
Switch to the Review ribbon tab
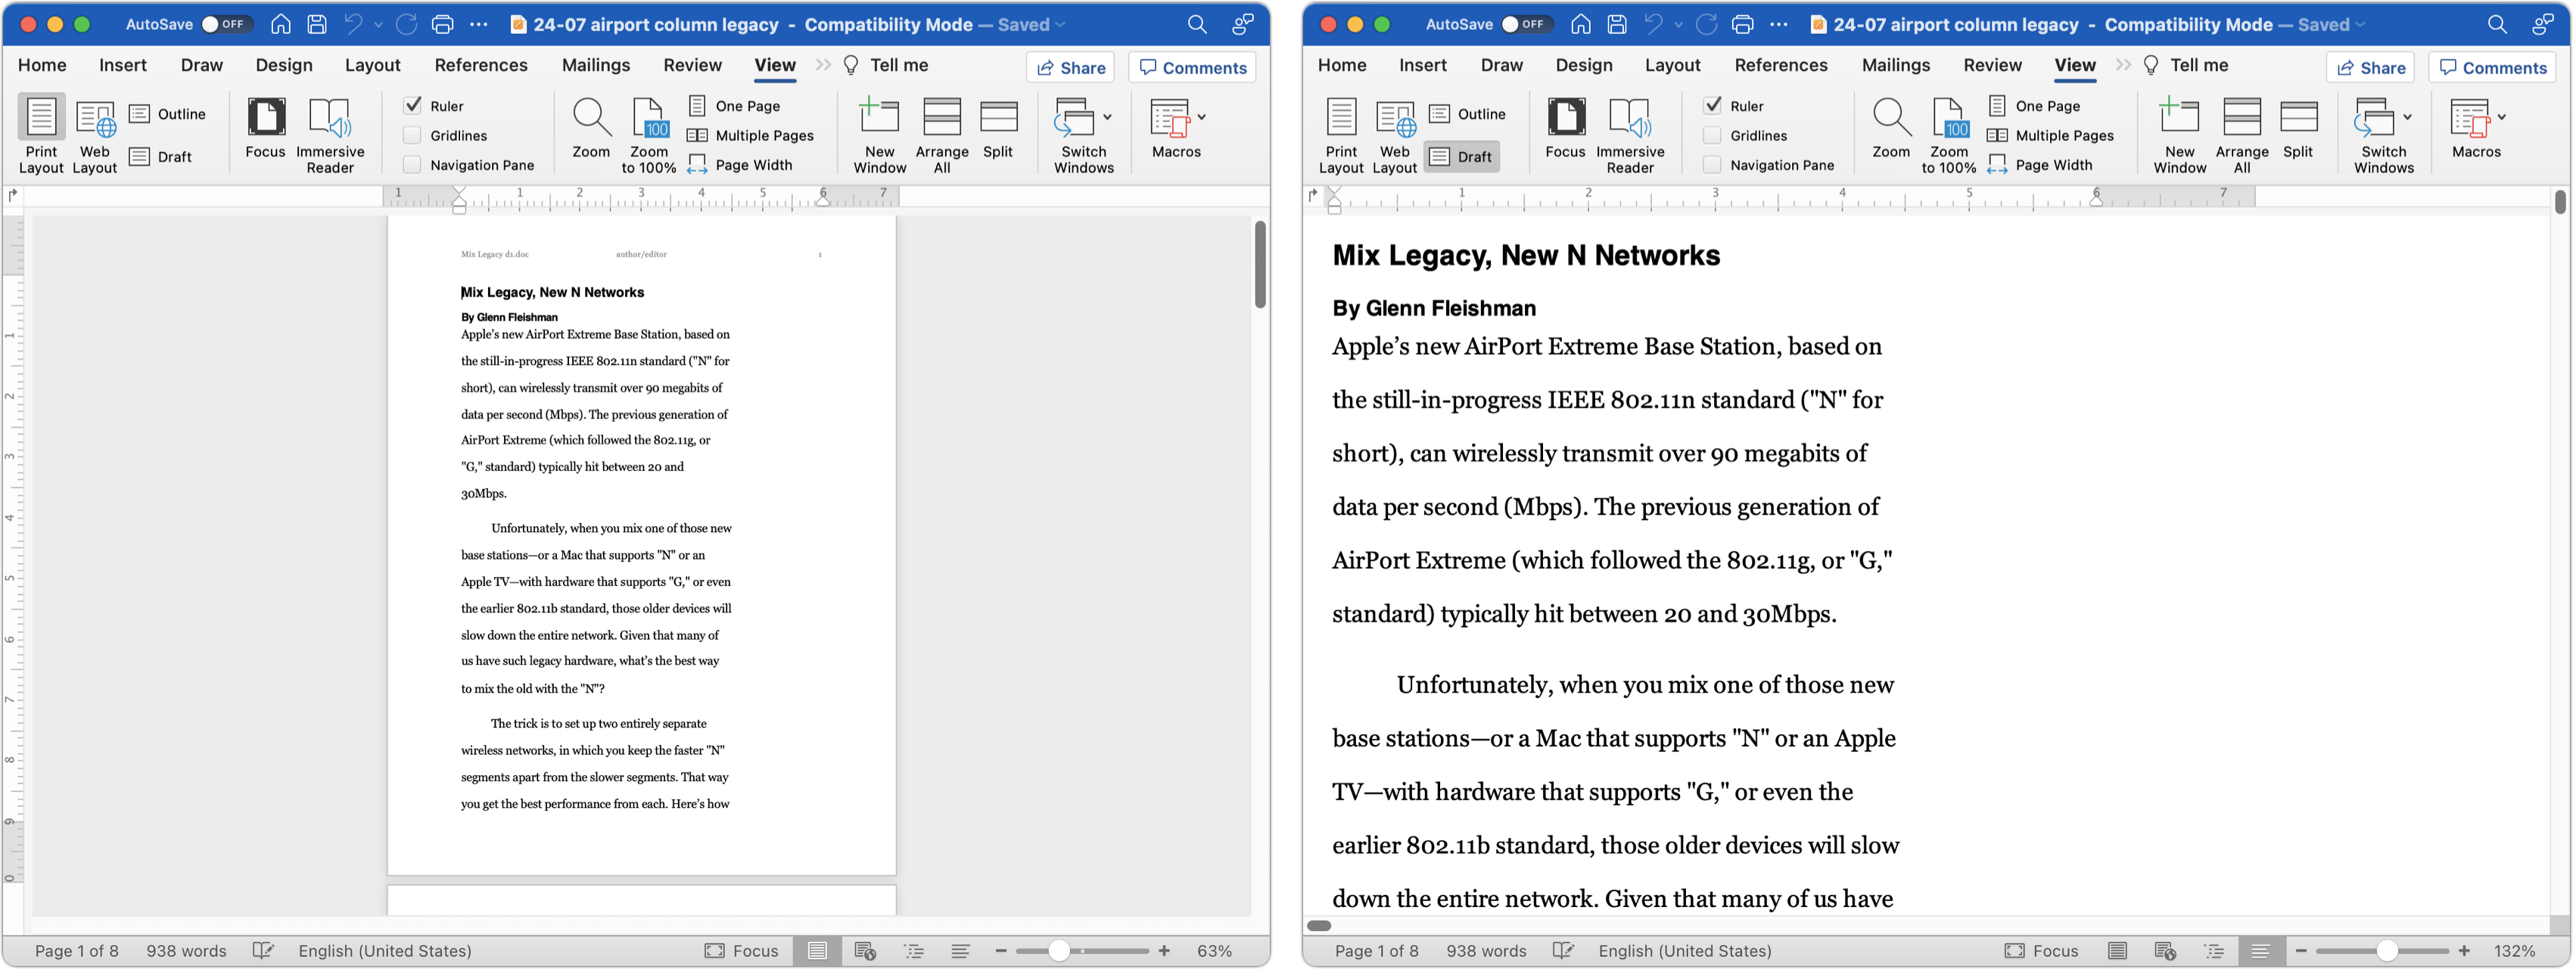coord(692,65)
